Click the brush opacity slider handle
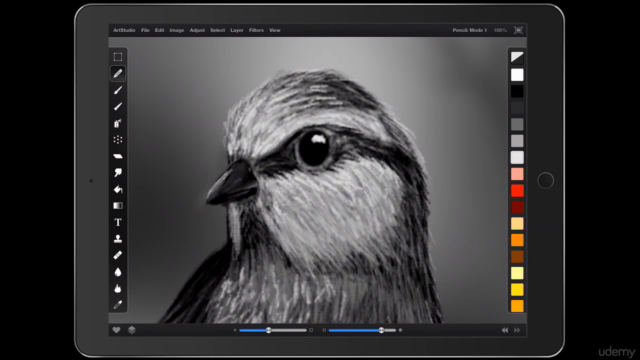The image size is (640, 360). [381, 330]
